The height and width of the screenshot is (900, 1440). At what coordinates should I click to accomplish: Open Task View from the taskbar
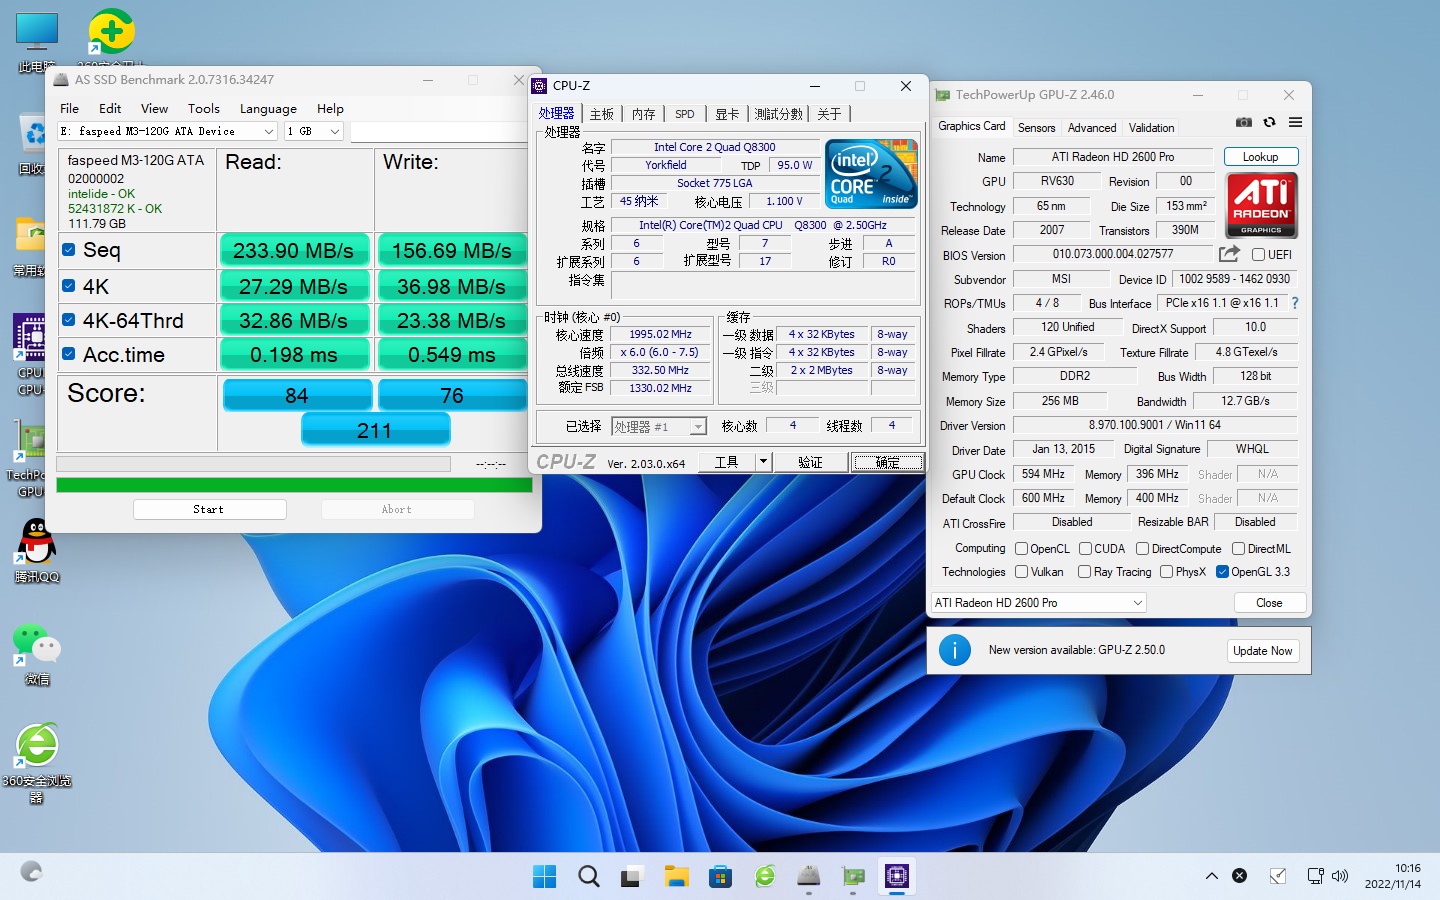pyautogui.click(x=632, y=877)
